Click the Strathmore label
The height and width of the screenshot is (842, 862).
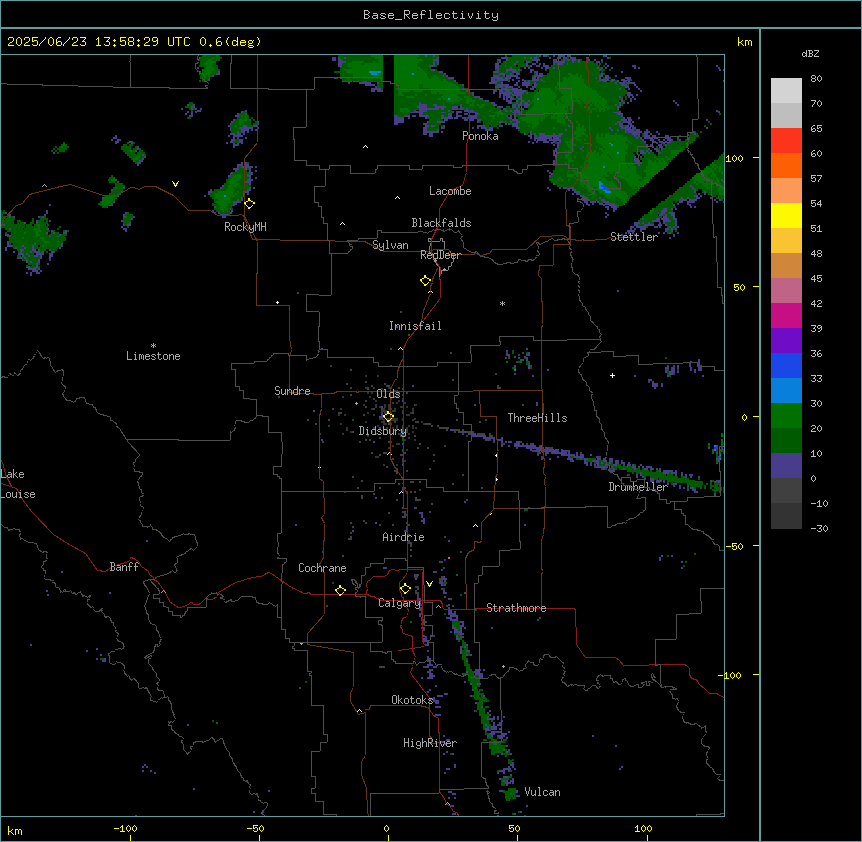coord(516,608)
